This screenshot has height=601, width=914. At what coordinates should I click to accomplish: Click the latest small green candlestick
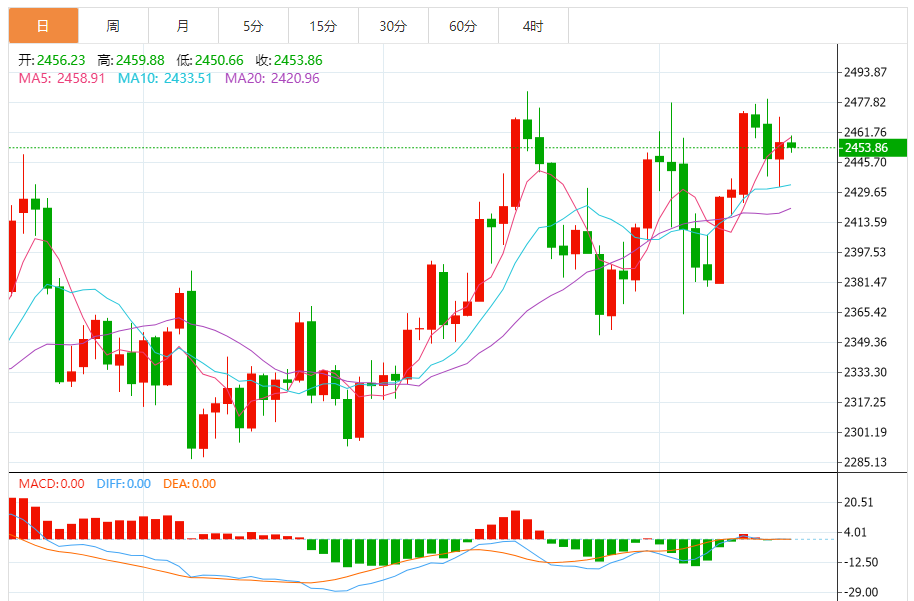tap(791, 145)
